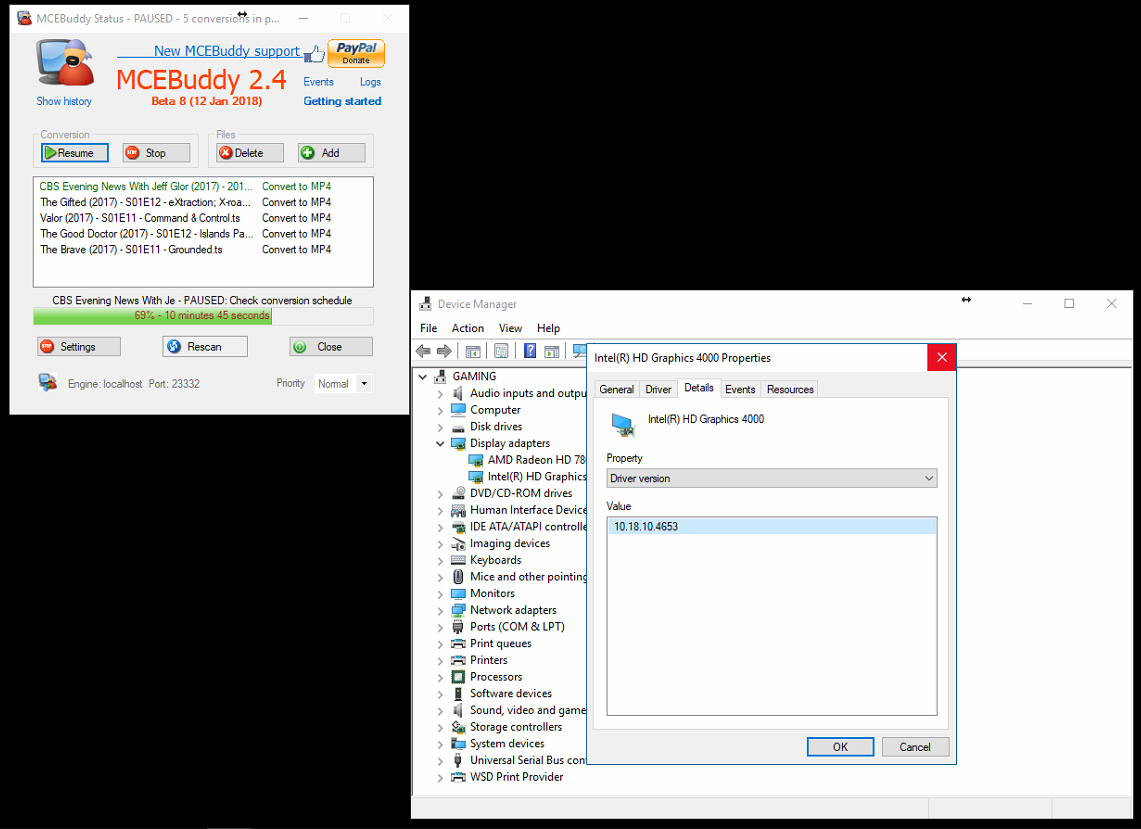This screenshot has width=1141, height=829.
Task: Open the Action menu
Action: 467,328
